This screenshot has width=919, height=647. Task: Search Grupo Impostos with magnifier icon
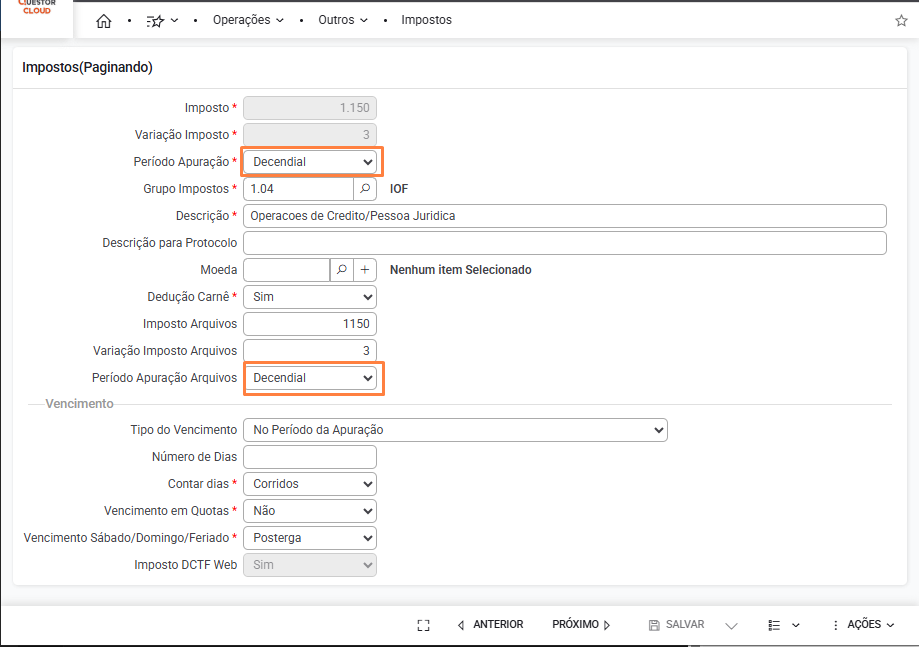(x=365, y=189)
